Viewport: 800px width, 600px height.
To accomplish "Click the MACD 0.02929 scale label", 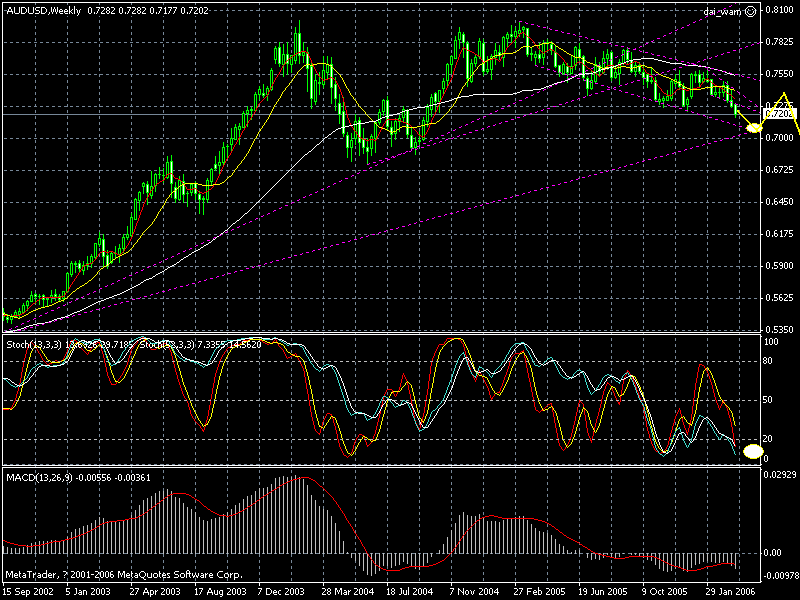I will pyautogui.click(x=780, y=472).
